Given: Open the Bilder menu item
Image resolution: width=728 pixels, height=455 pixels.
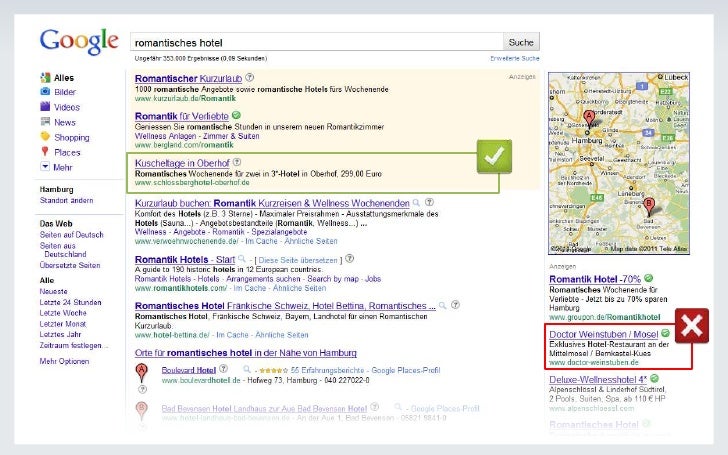Looking at the screenshot, I should point(65,92).
